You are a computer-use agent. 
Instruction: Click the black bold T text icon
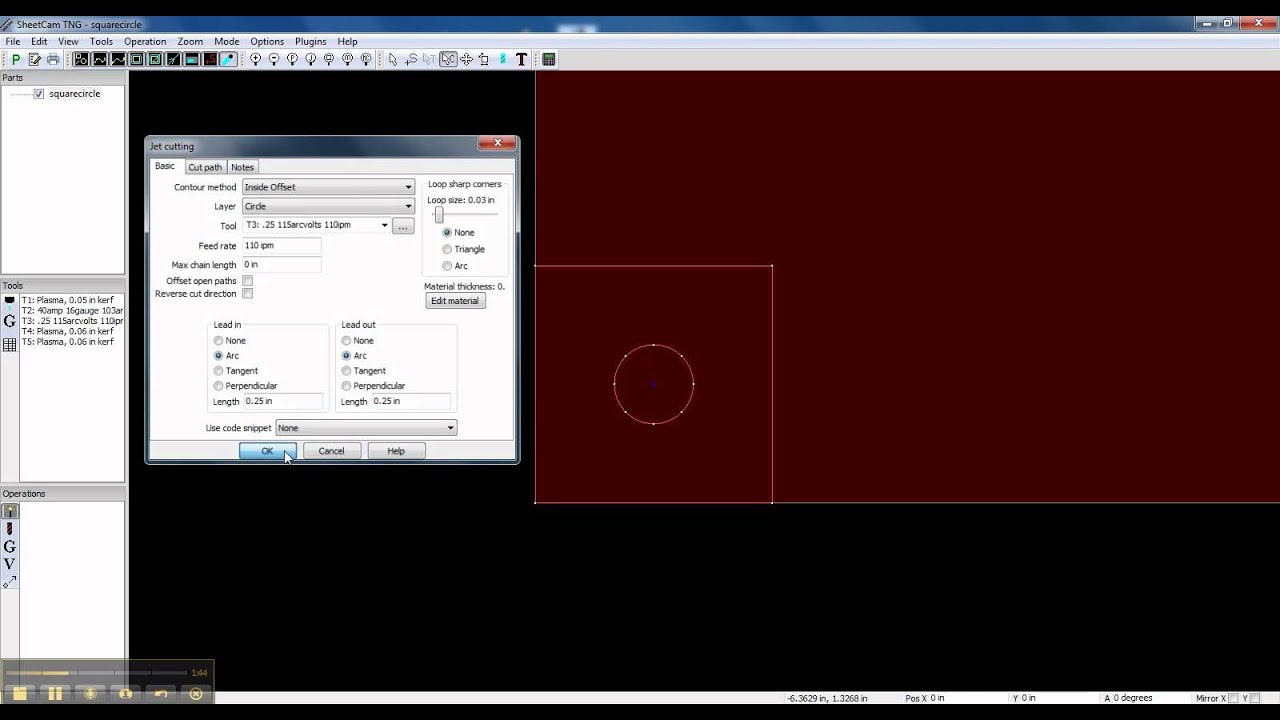point(521,59)
